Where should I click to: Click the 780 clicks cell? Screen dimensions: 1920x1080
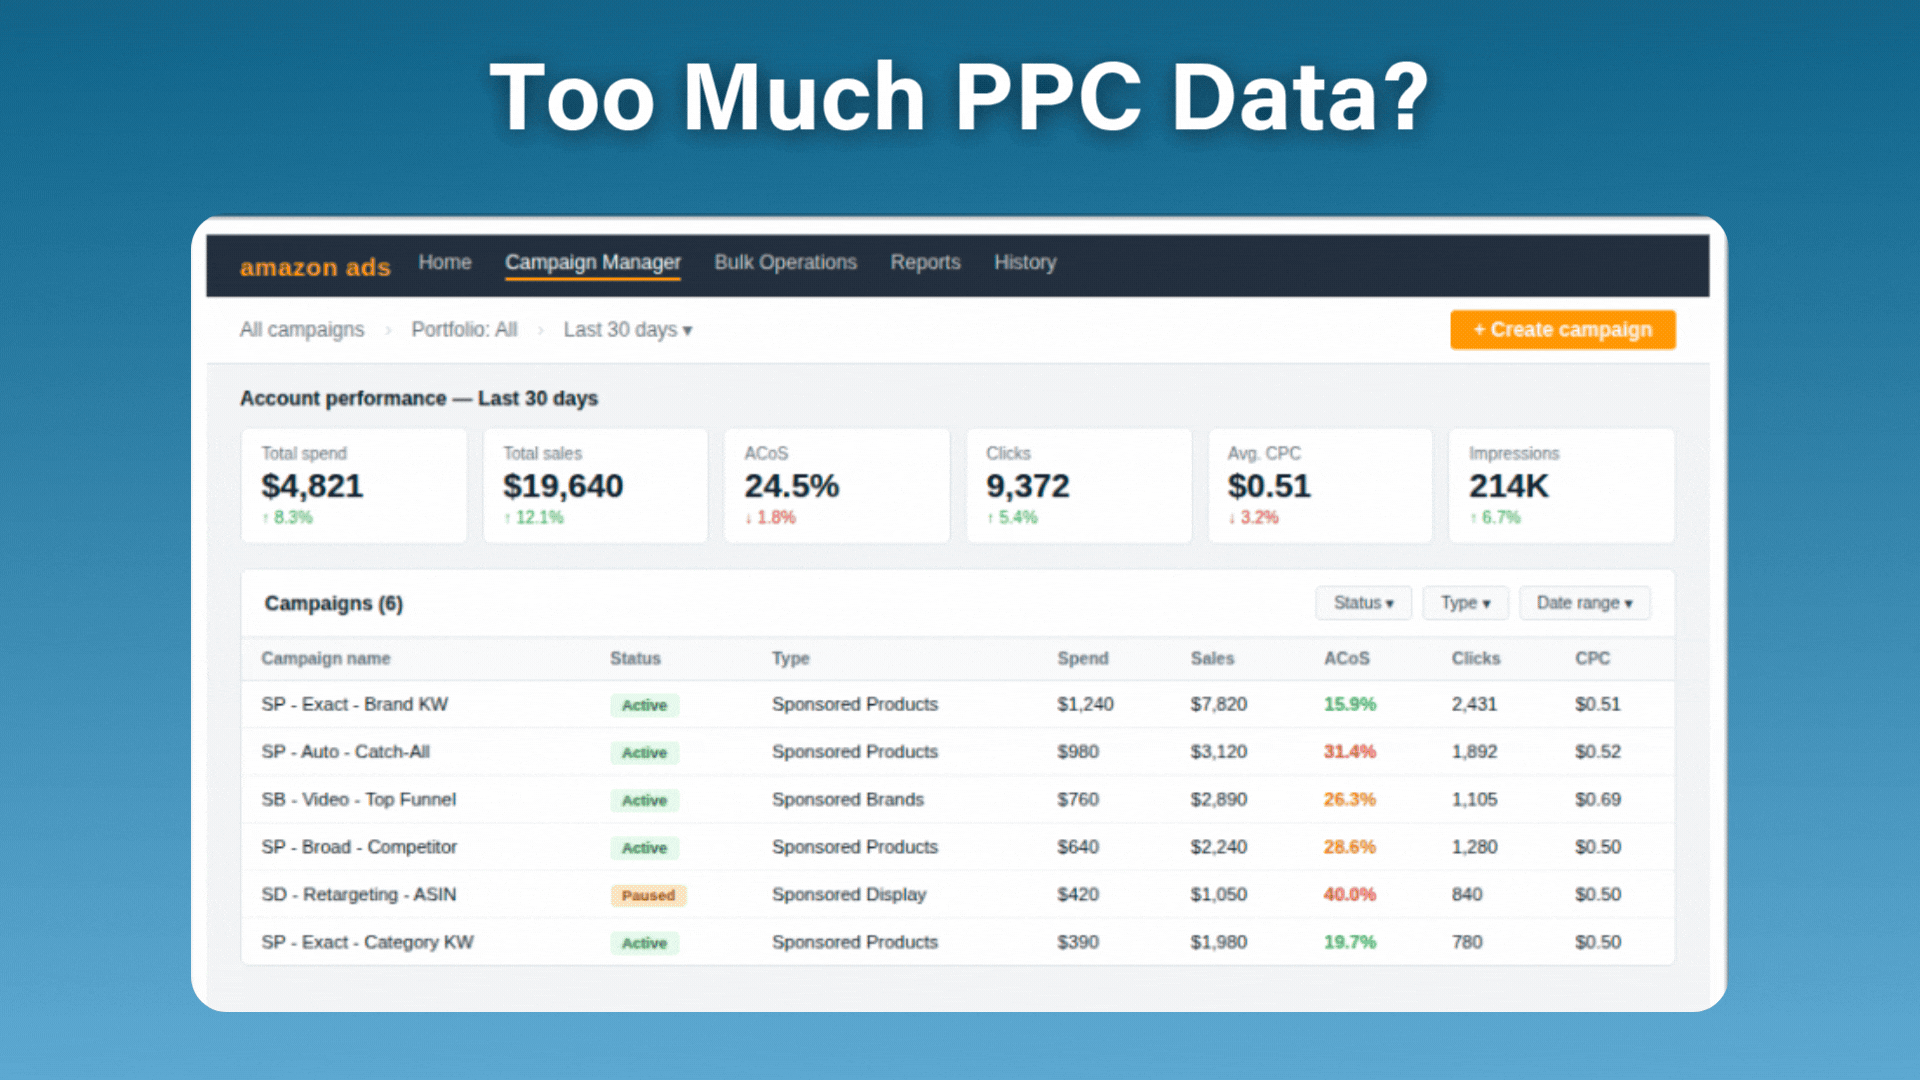point(1467,942)
